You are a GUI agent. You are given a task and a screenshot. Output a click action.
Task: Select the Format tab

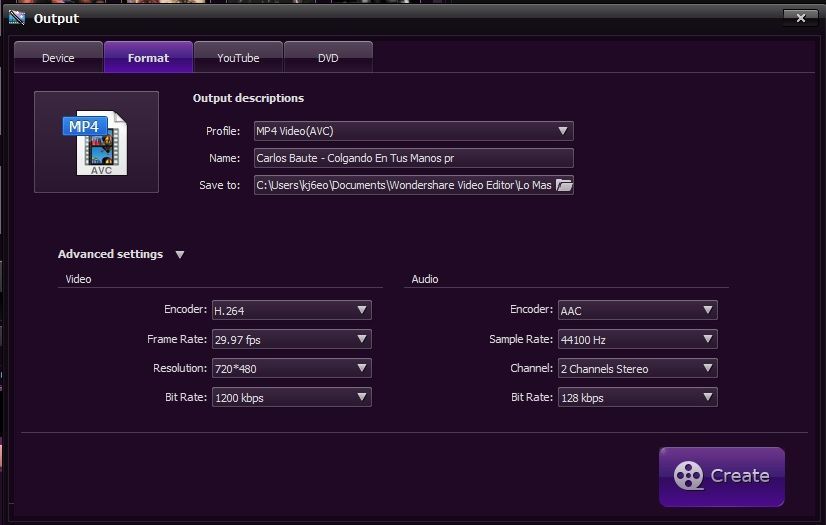tap(148, 58)
